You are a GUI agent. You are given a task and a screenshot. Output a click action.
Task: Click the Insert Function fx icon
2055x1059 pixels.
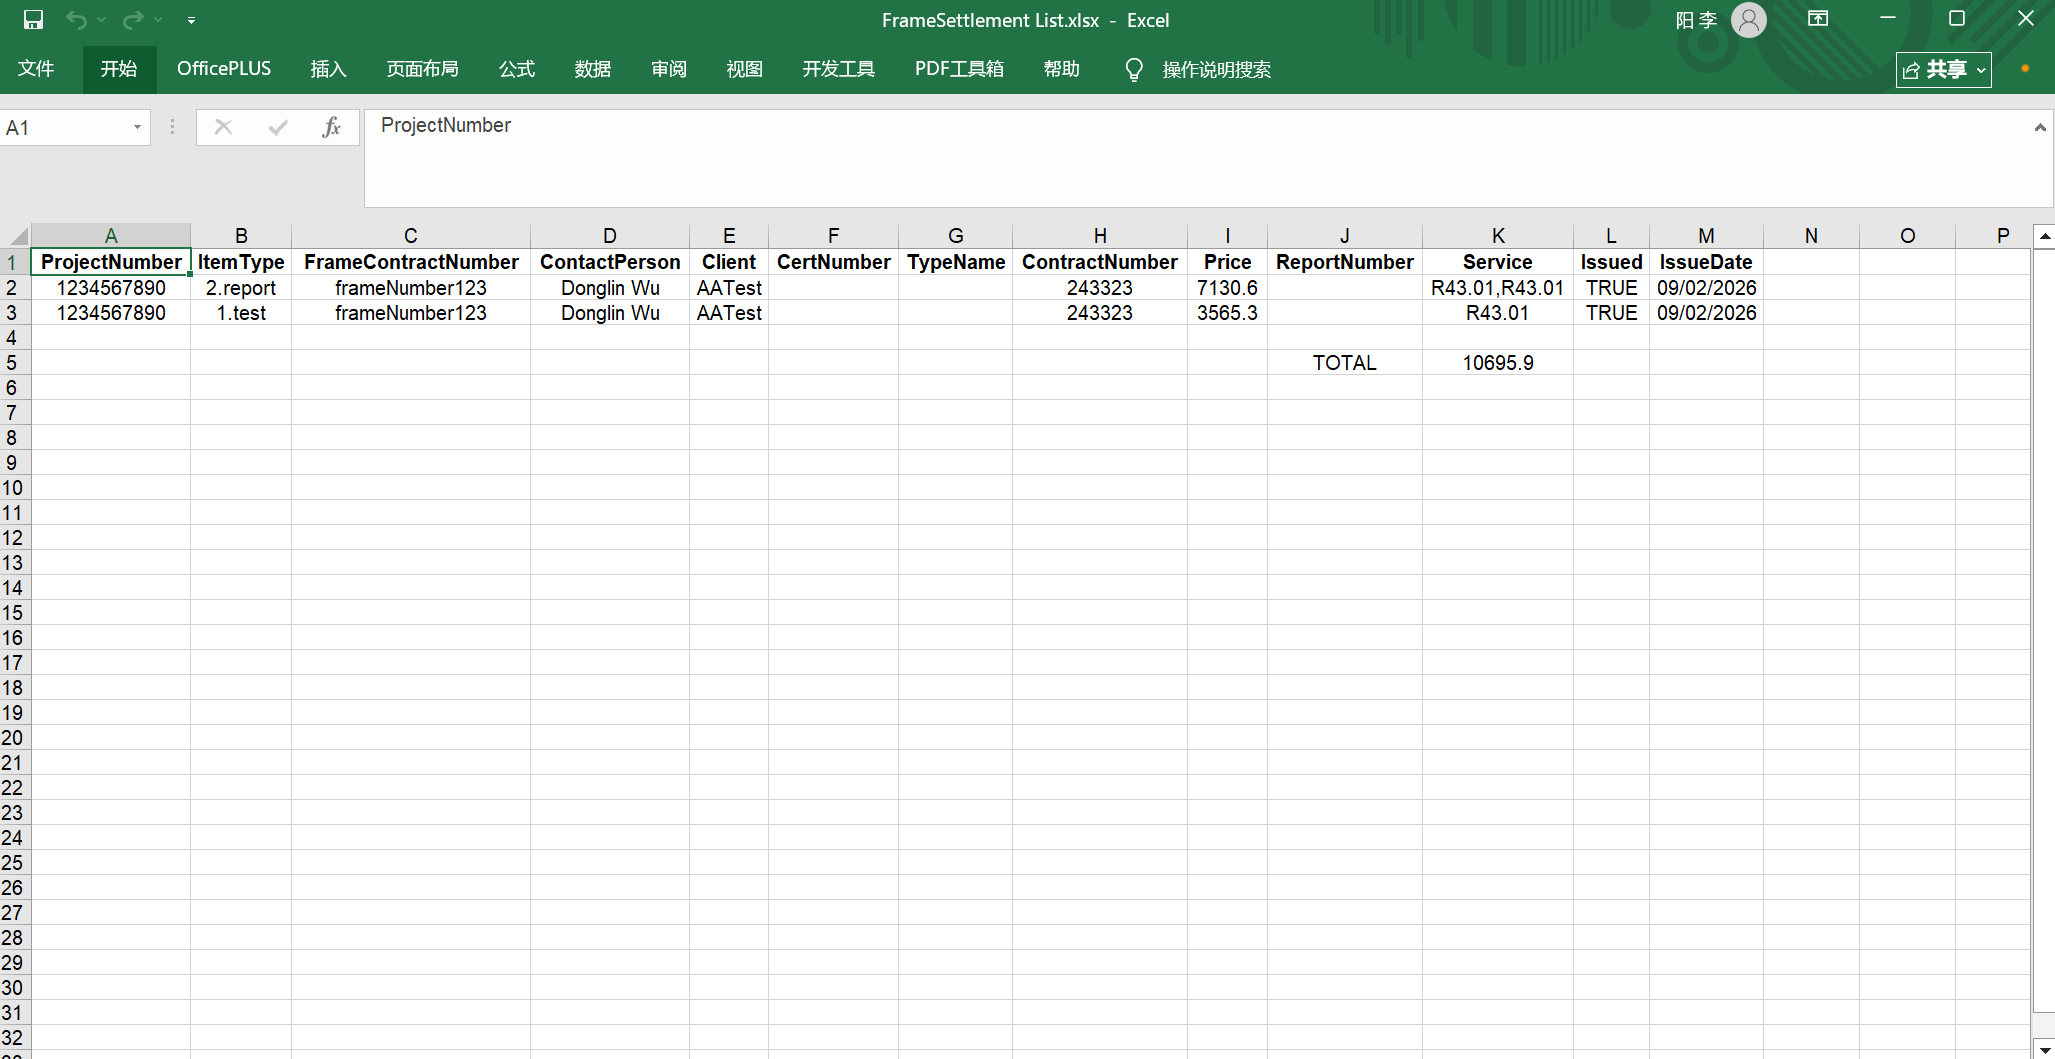click(331, 127)
